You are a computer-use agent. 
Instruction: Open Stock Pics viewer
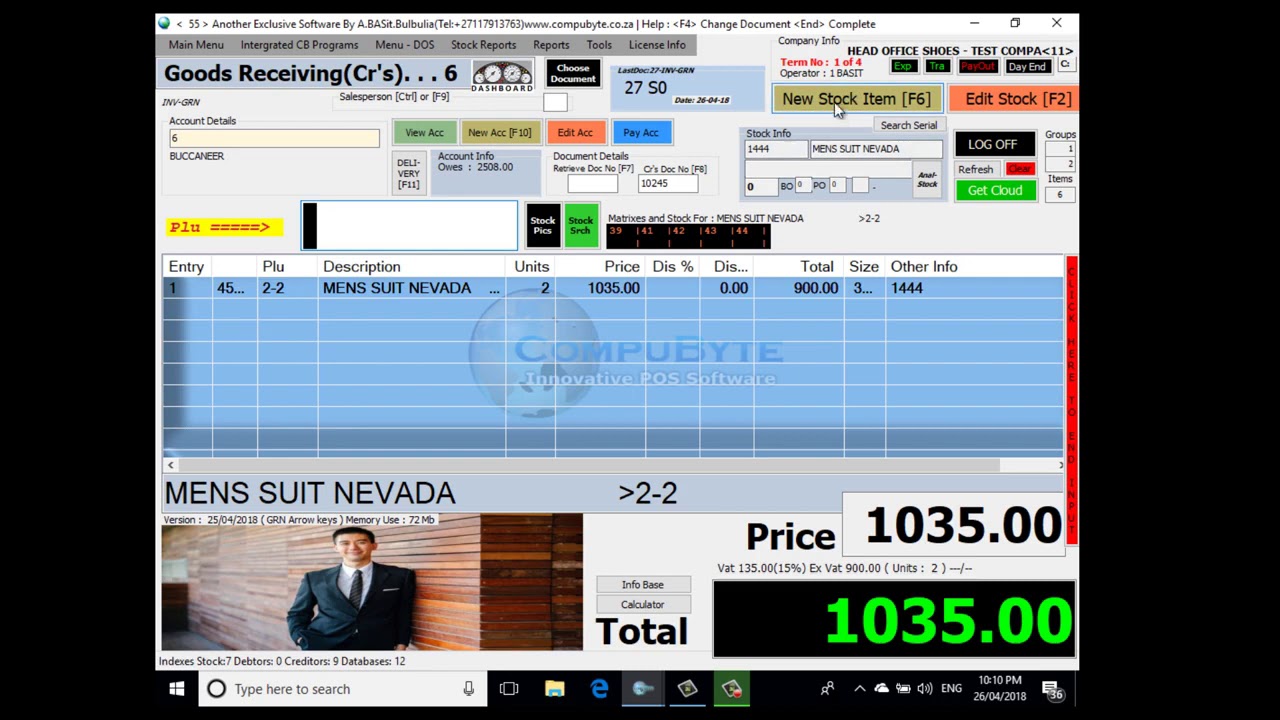click(x=542, y=226)
